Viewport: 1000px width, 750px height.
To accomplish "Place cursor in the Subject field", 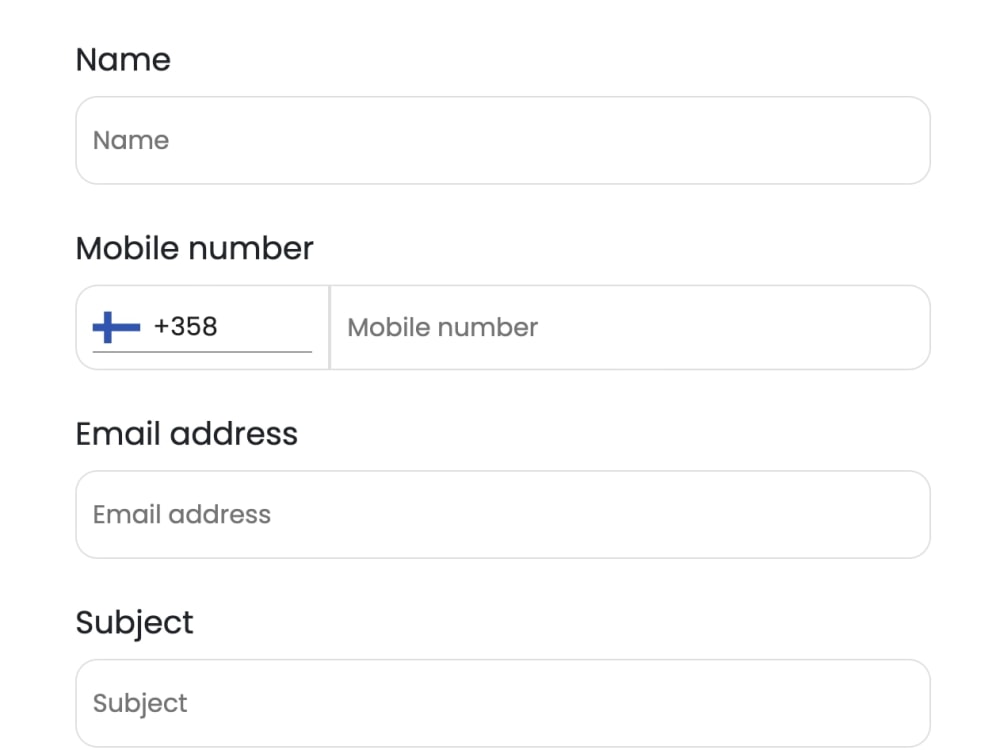I will [503, 703].
